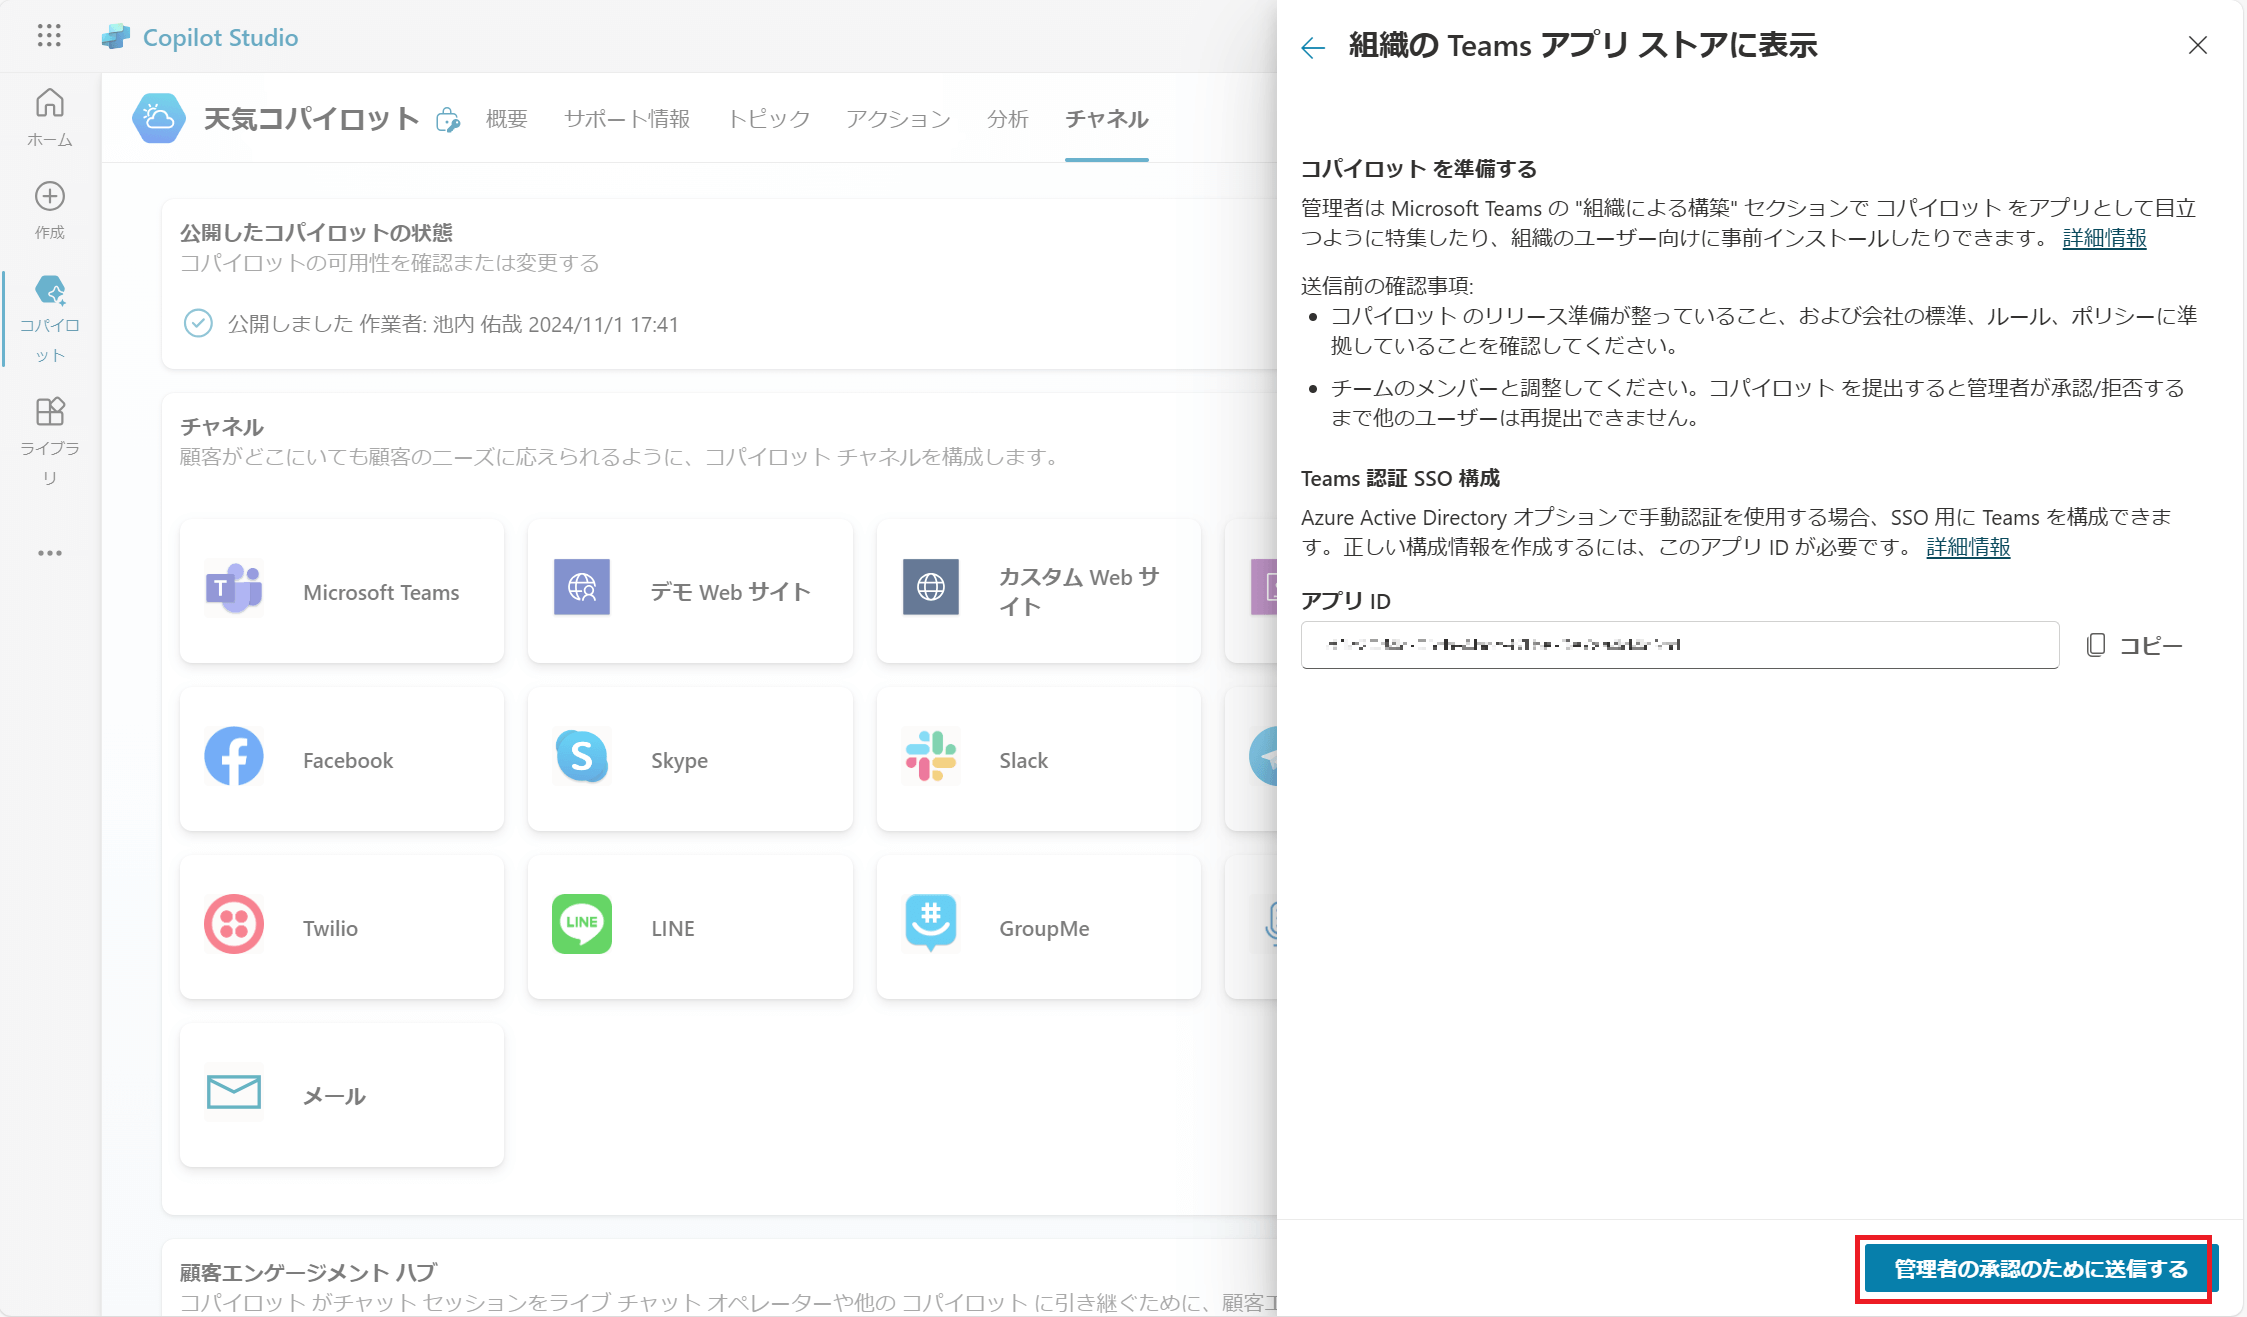Open the sidebar more options ellipsis

(50, 553)
